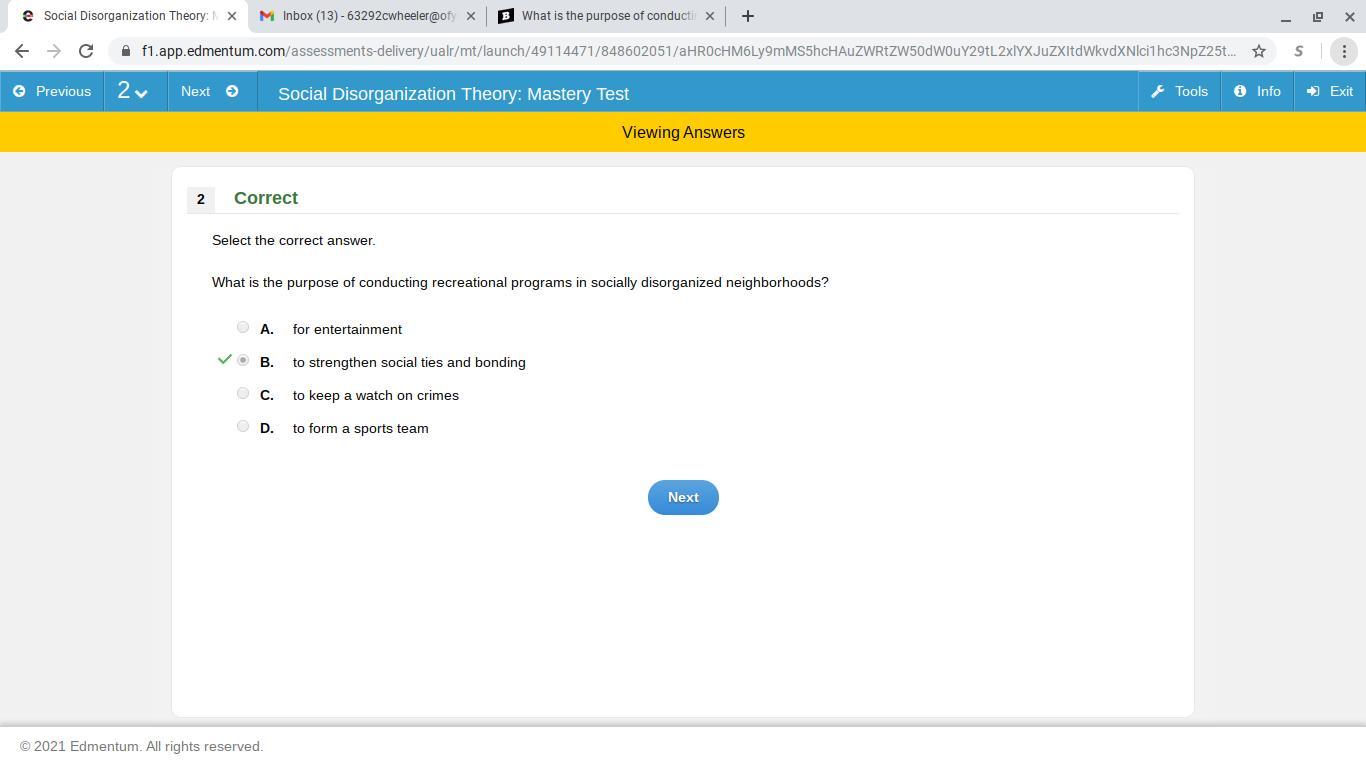Click the question text about recreational programs
This screenshot has width=1366, height=768.
coord(520,282)
